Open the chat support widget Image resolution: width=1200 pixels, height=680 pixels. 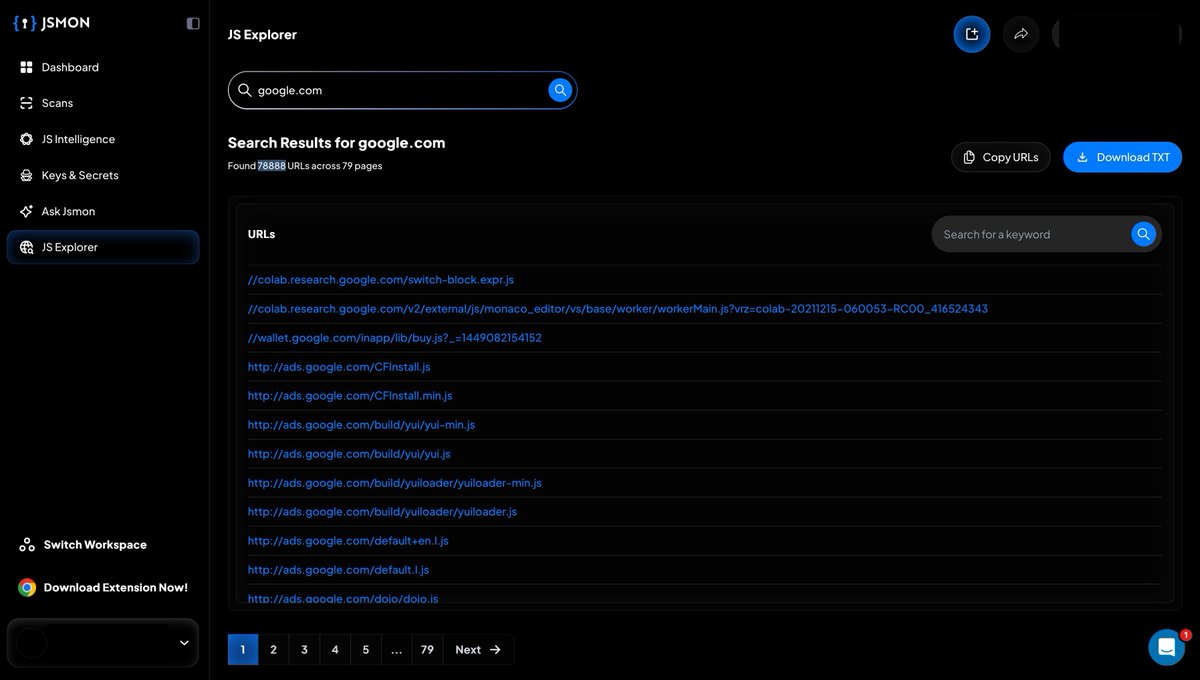[x=1167, y=647]
